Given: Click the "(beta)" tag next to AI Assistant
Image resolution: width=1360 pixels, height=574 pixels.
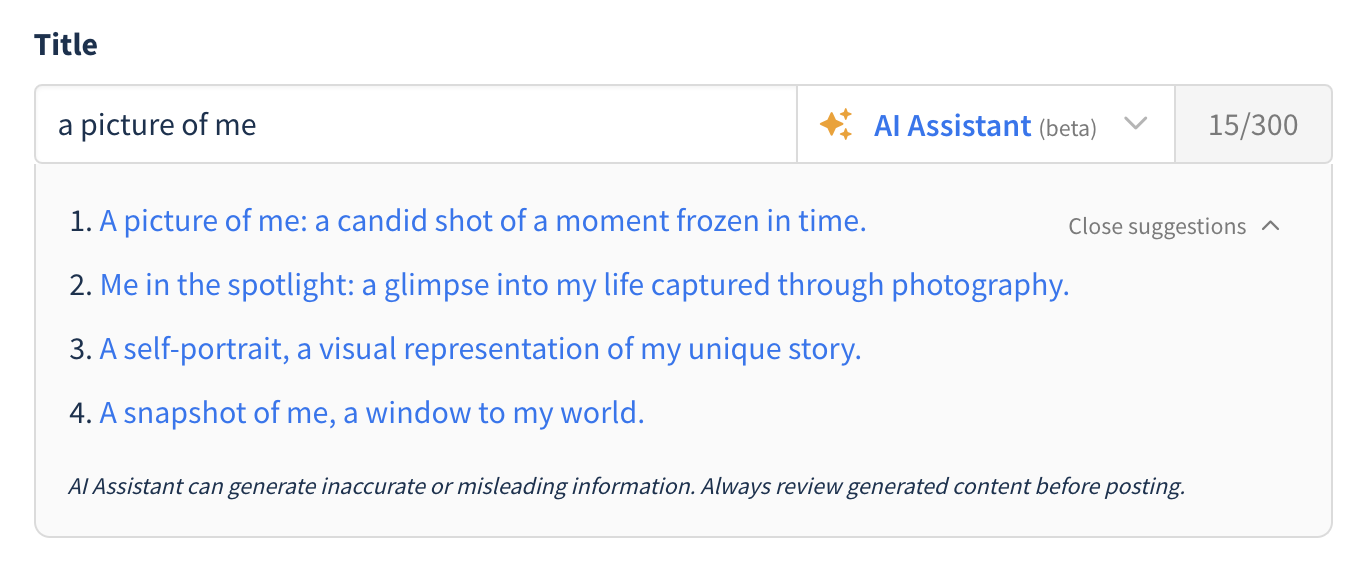Looking at the screenshot, I should pos(1067,129).
